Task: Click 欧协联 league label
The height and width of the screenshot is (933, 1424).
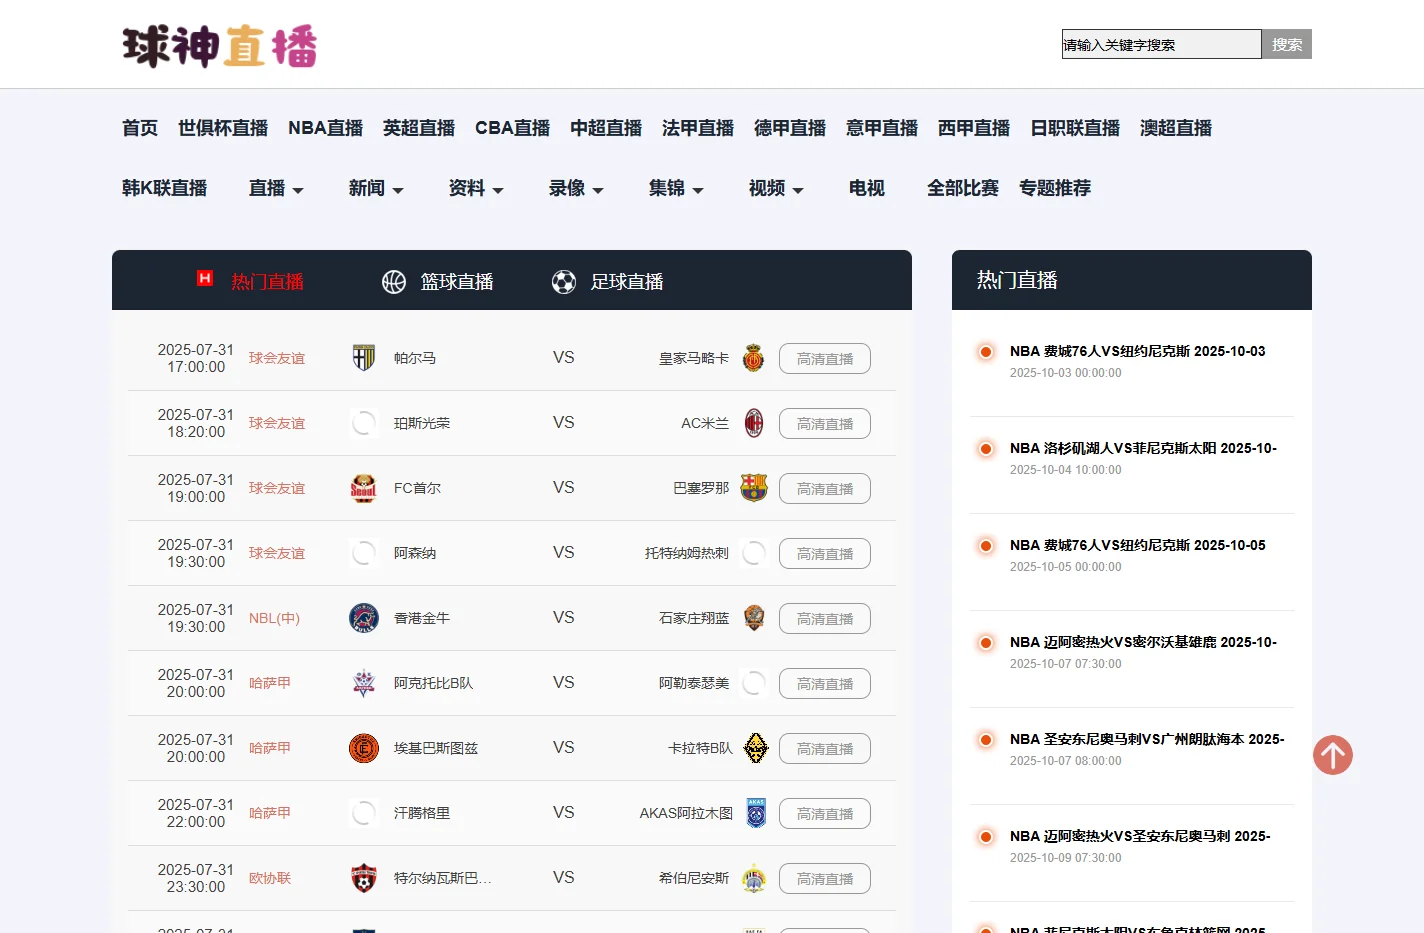Action: click(x=270, y=878)
